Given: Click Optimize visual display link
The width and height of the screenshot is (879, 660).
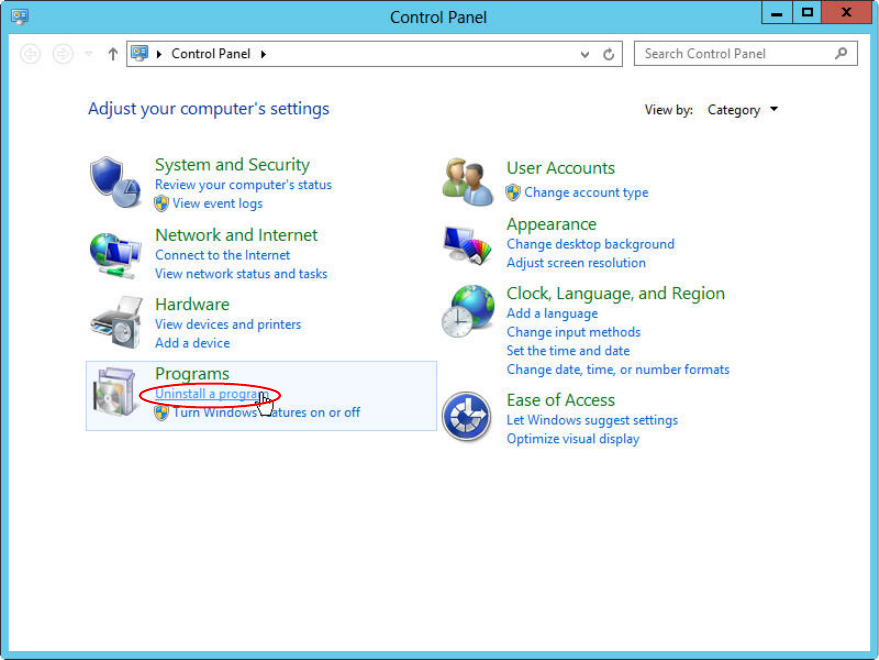Looking at the screenshot, I should point(573,439).
